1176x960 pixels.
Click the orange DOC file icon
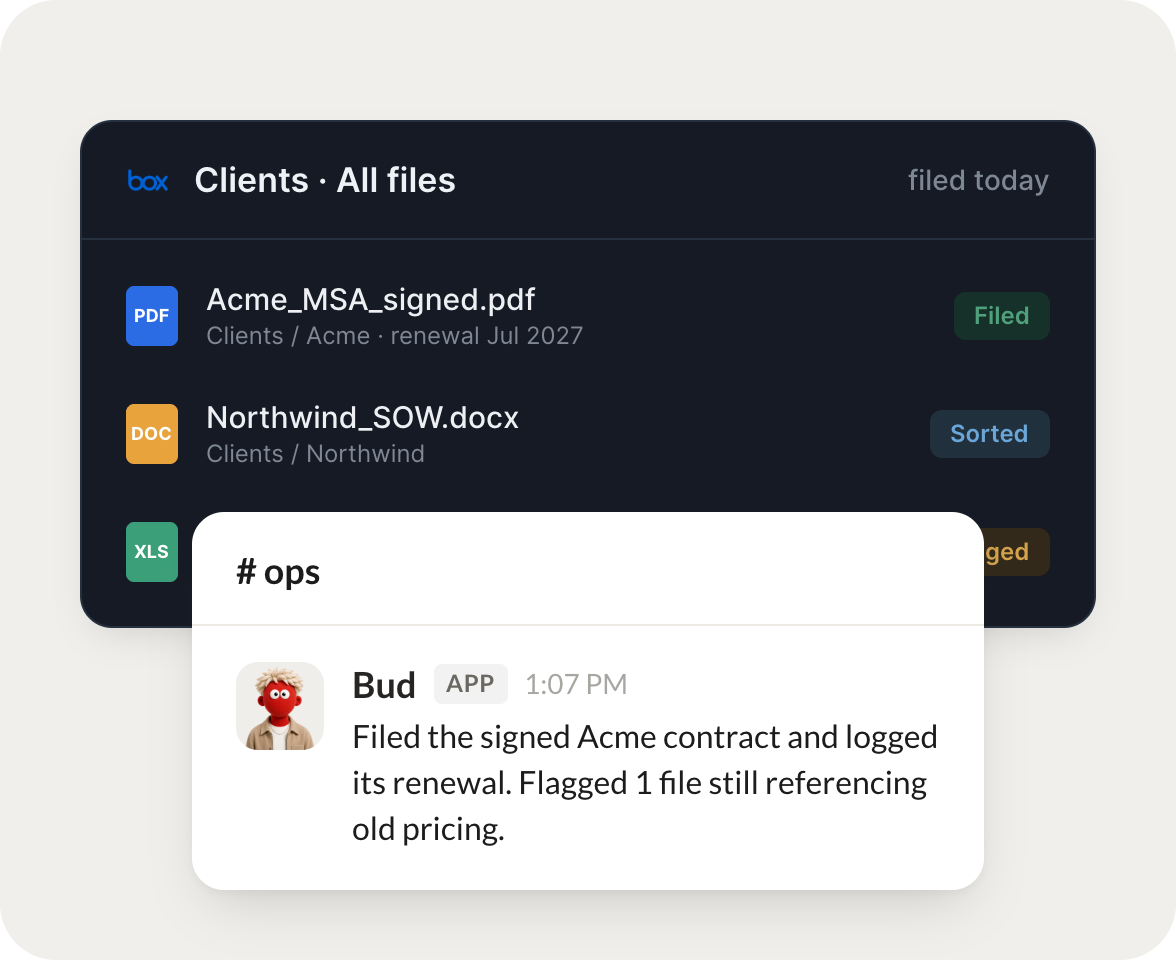click(x=152, y=434)
